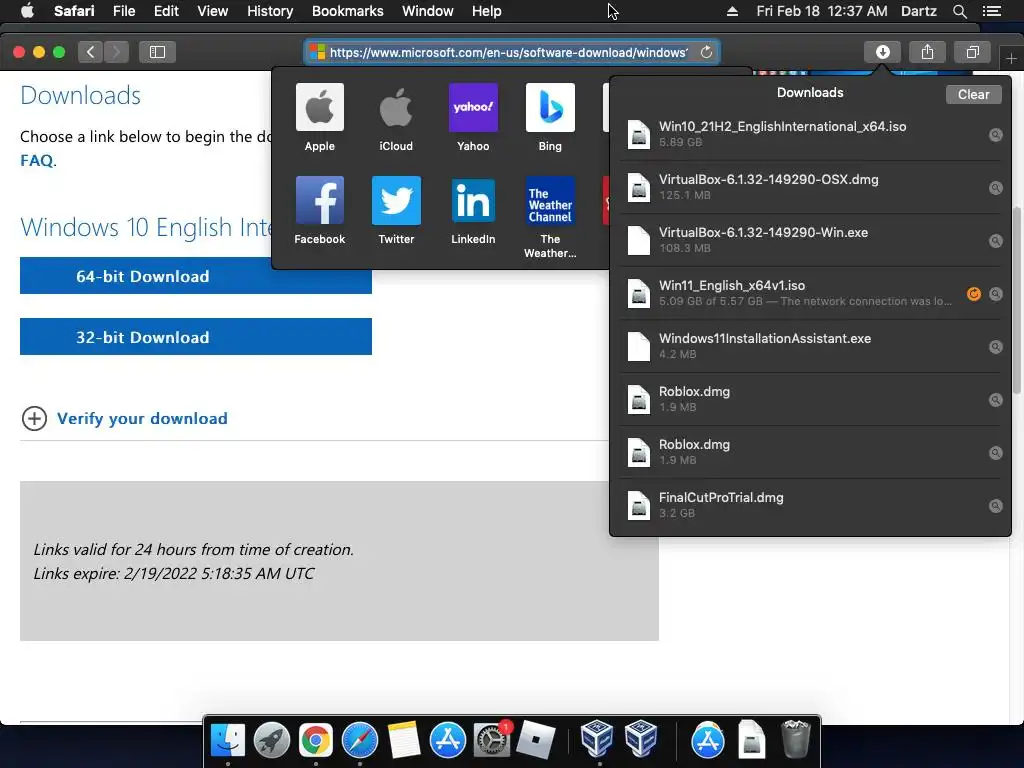Click the Finder icon in the Dock
The width and height of the screenshot is (1024, 768).
click(x=227, y=740)
